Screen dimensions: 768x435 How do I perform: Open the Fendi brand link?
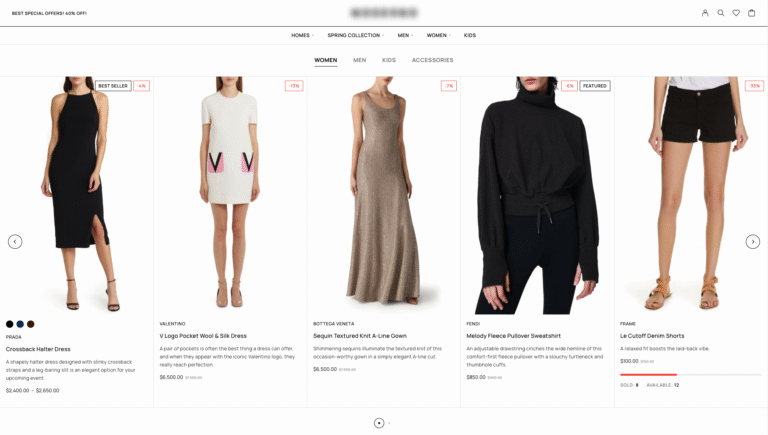click(x=473, y=324)
